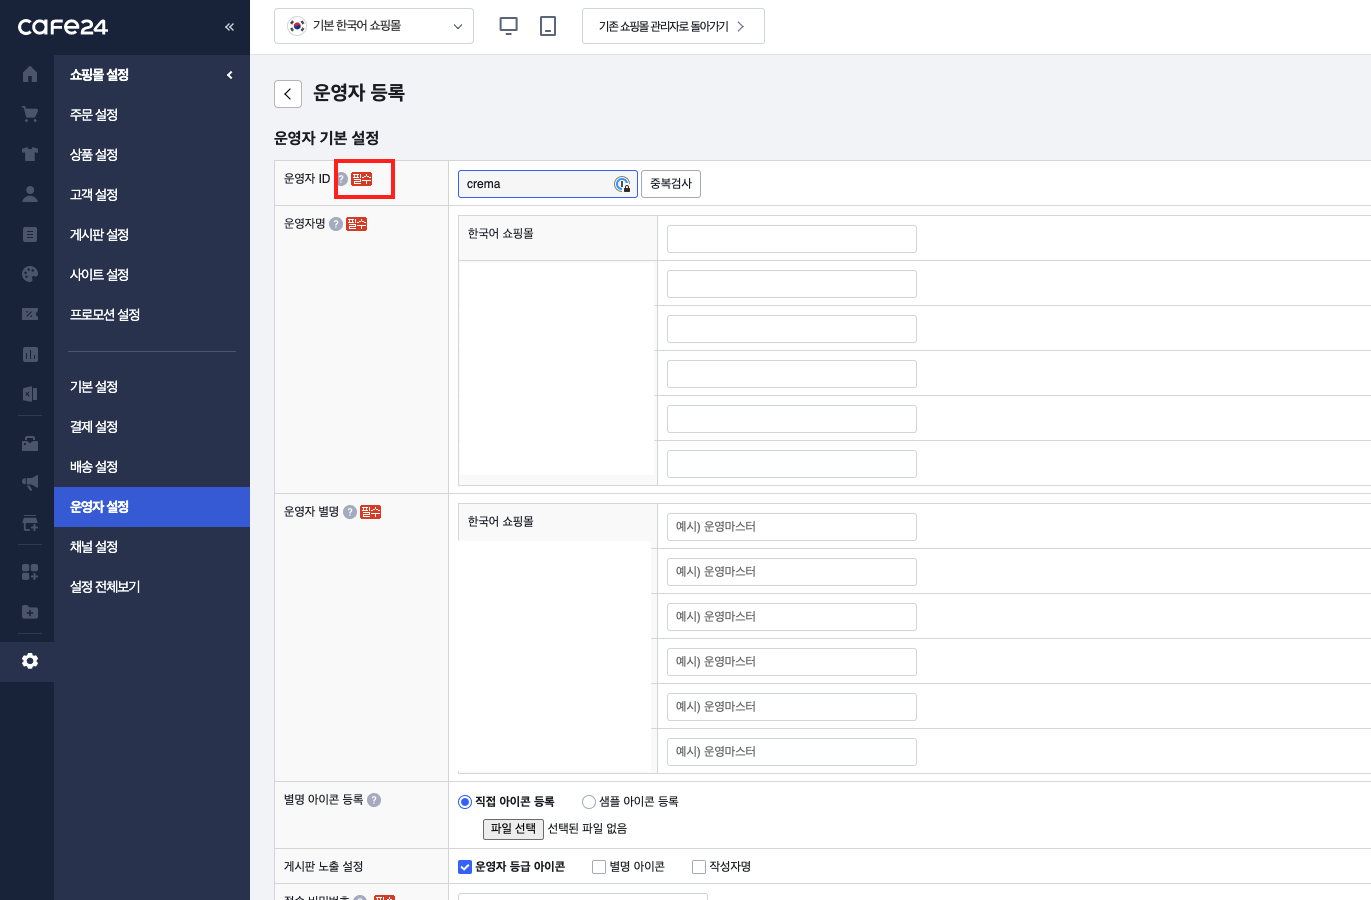
Task: Click the megaphone marketing icon
Action: point(29,482)
